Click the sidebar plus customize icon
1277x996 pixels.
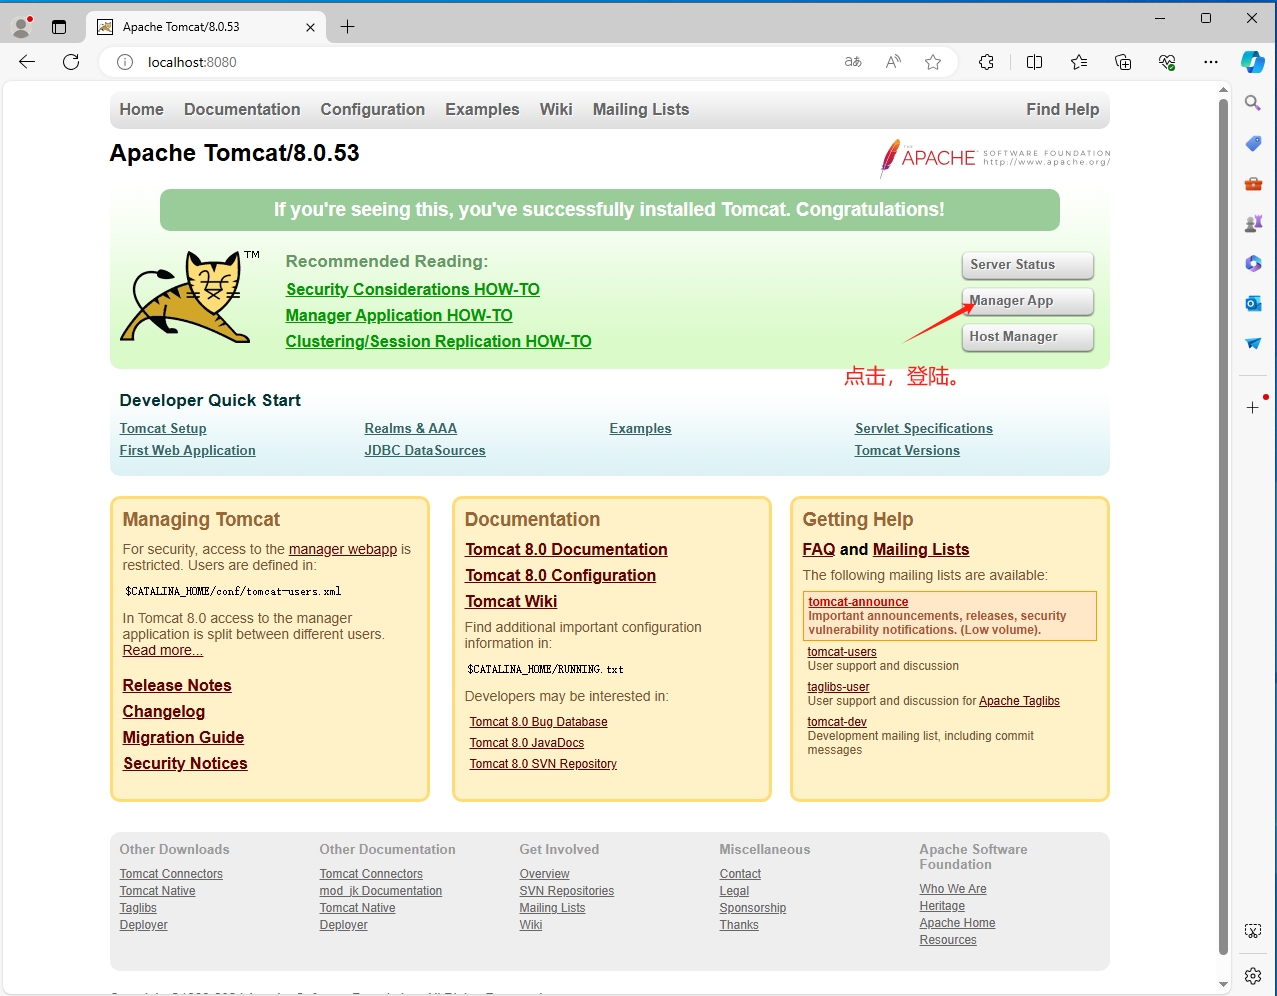pos(1253,407)
